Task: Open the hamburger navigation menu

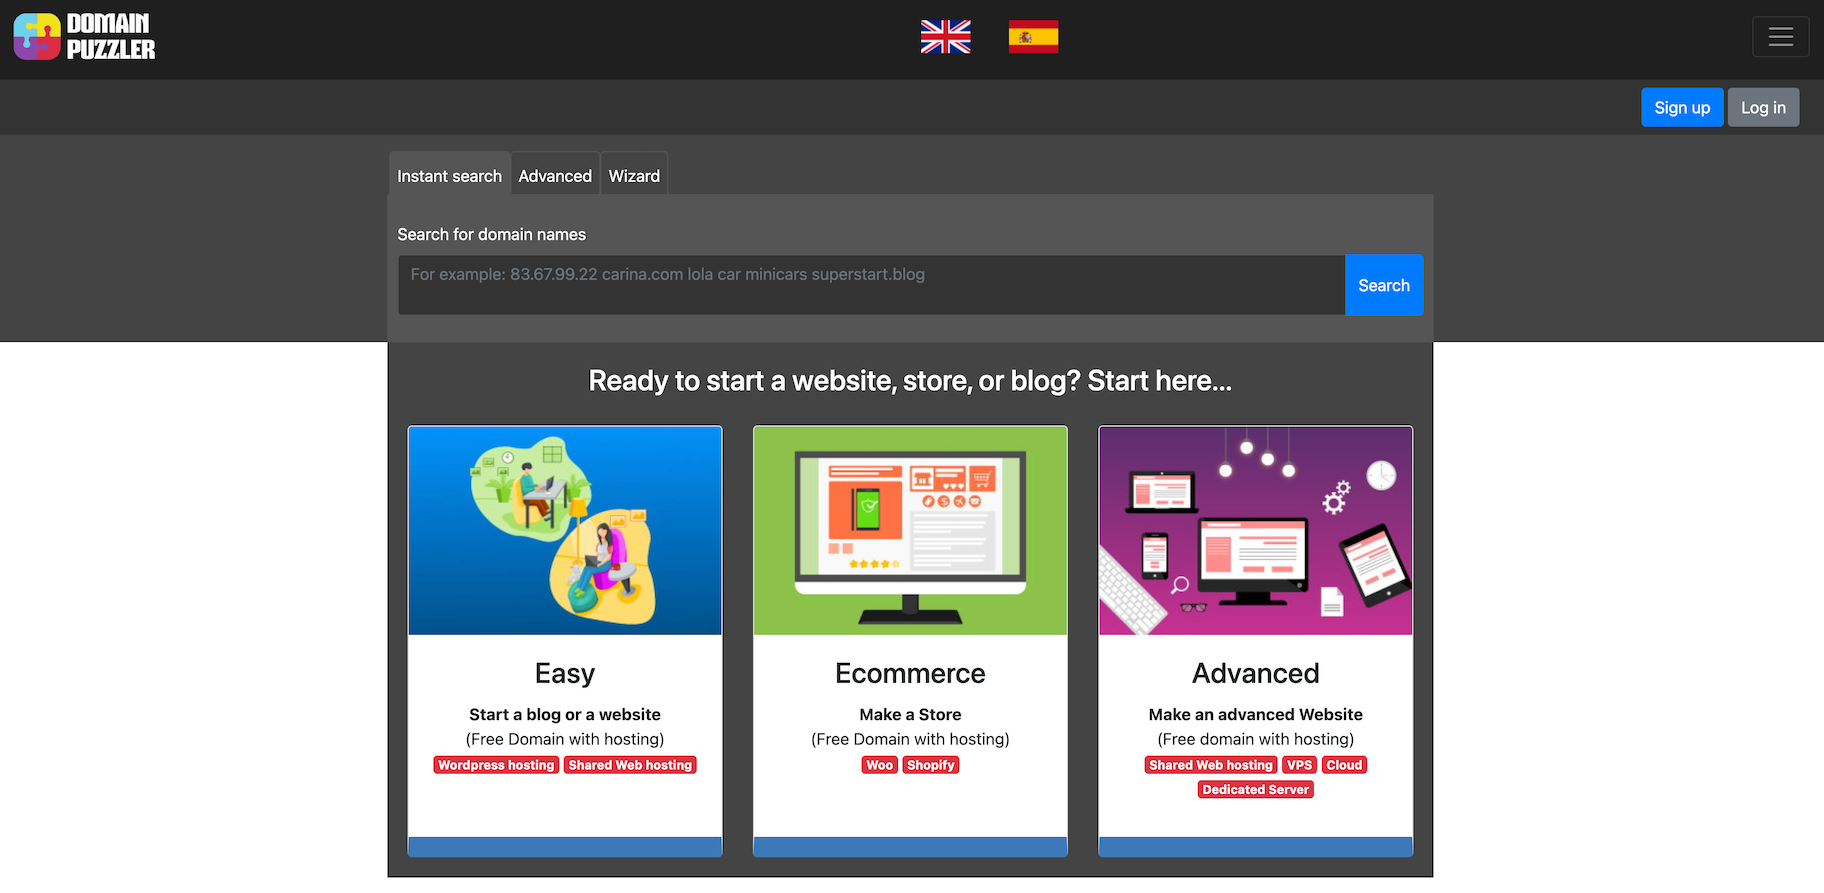Action: 1780,37
